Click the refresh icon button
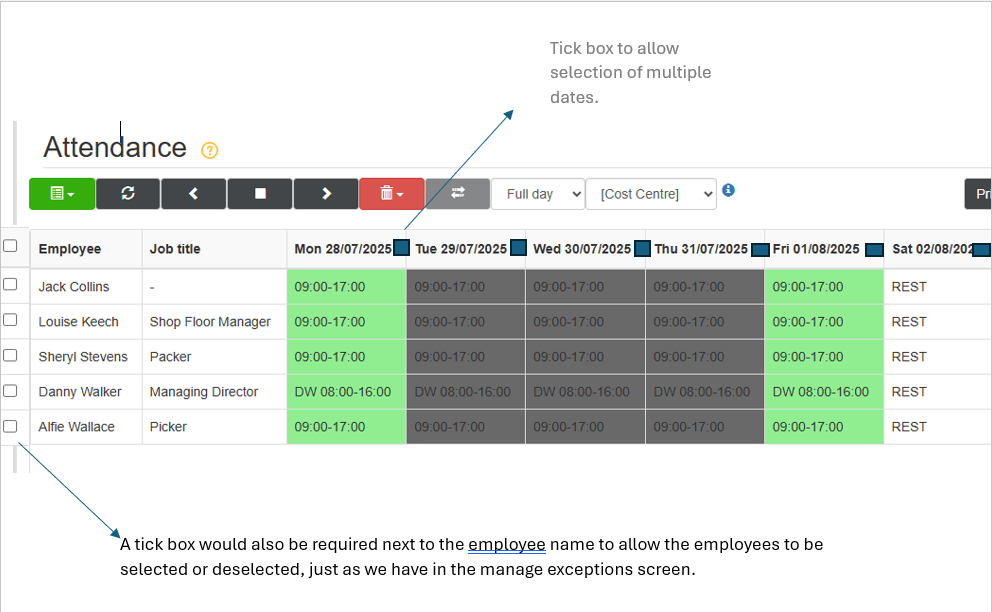 (128, 194)
